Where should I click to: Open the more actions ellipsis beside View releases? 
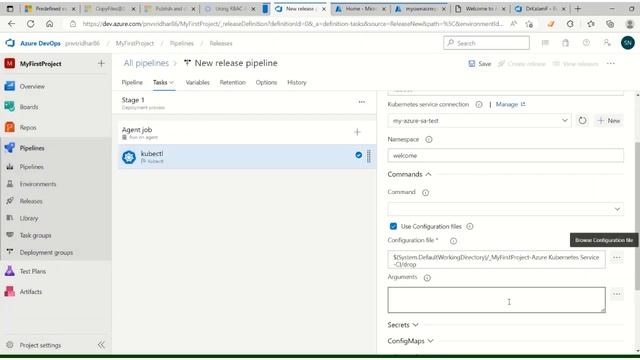[x=611, y=64]
